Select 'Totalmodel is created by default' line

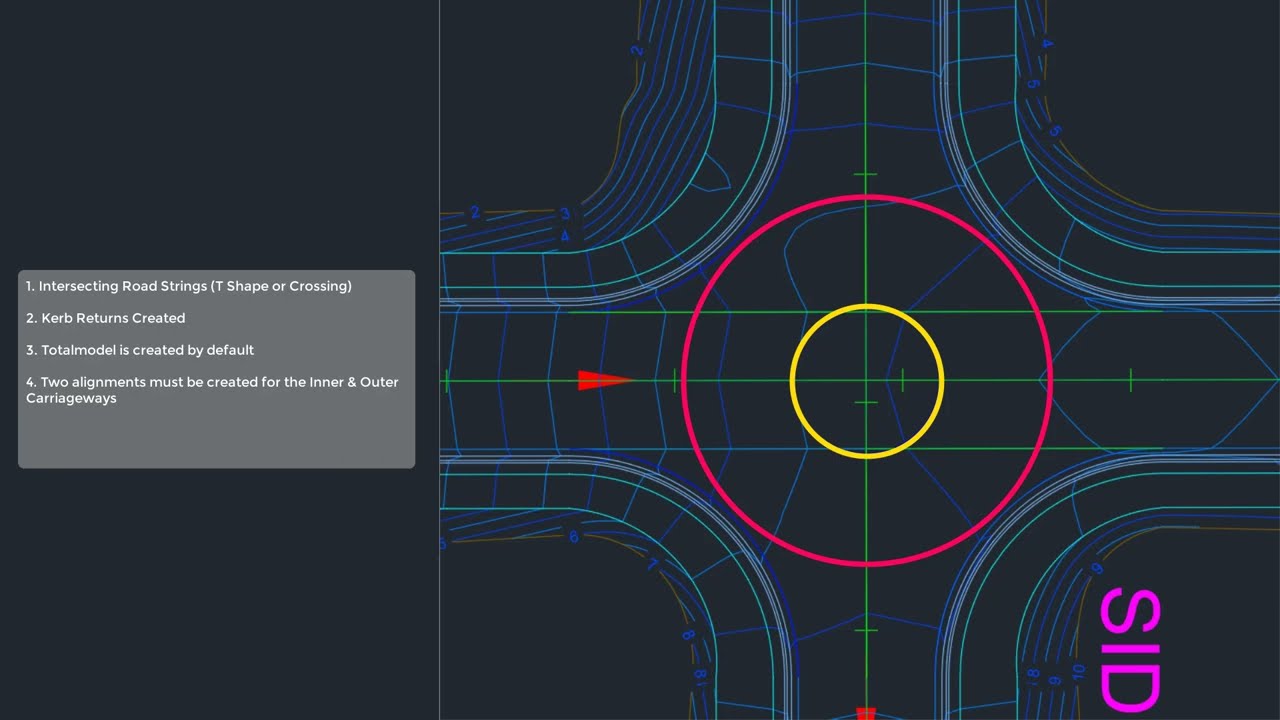click(140, 350)
